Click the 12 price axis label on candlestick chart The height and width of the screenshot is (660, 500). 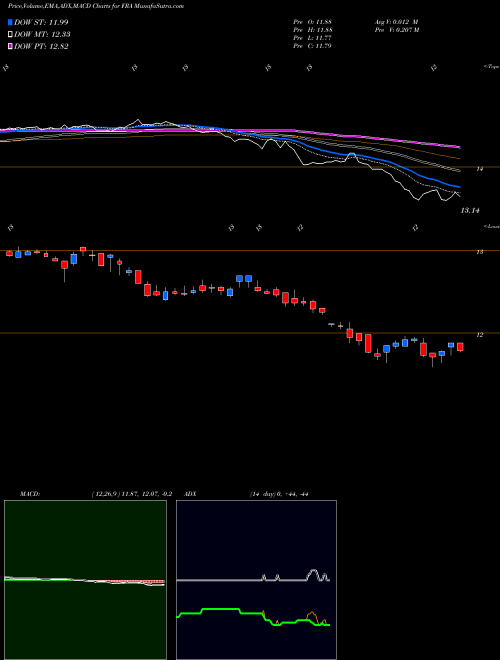point(479,335)
